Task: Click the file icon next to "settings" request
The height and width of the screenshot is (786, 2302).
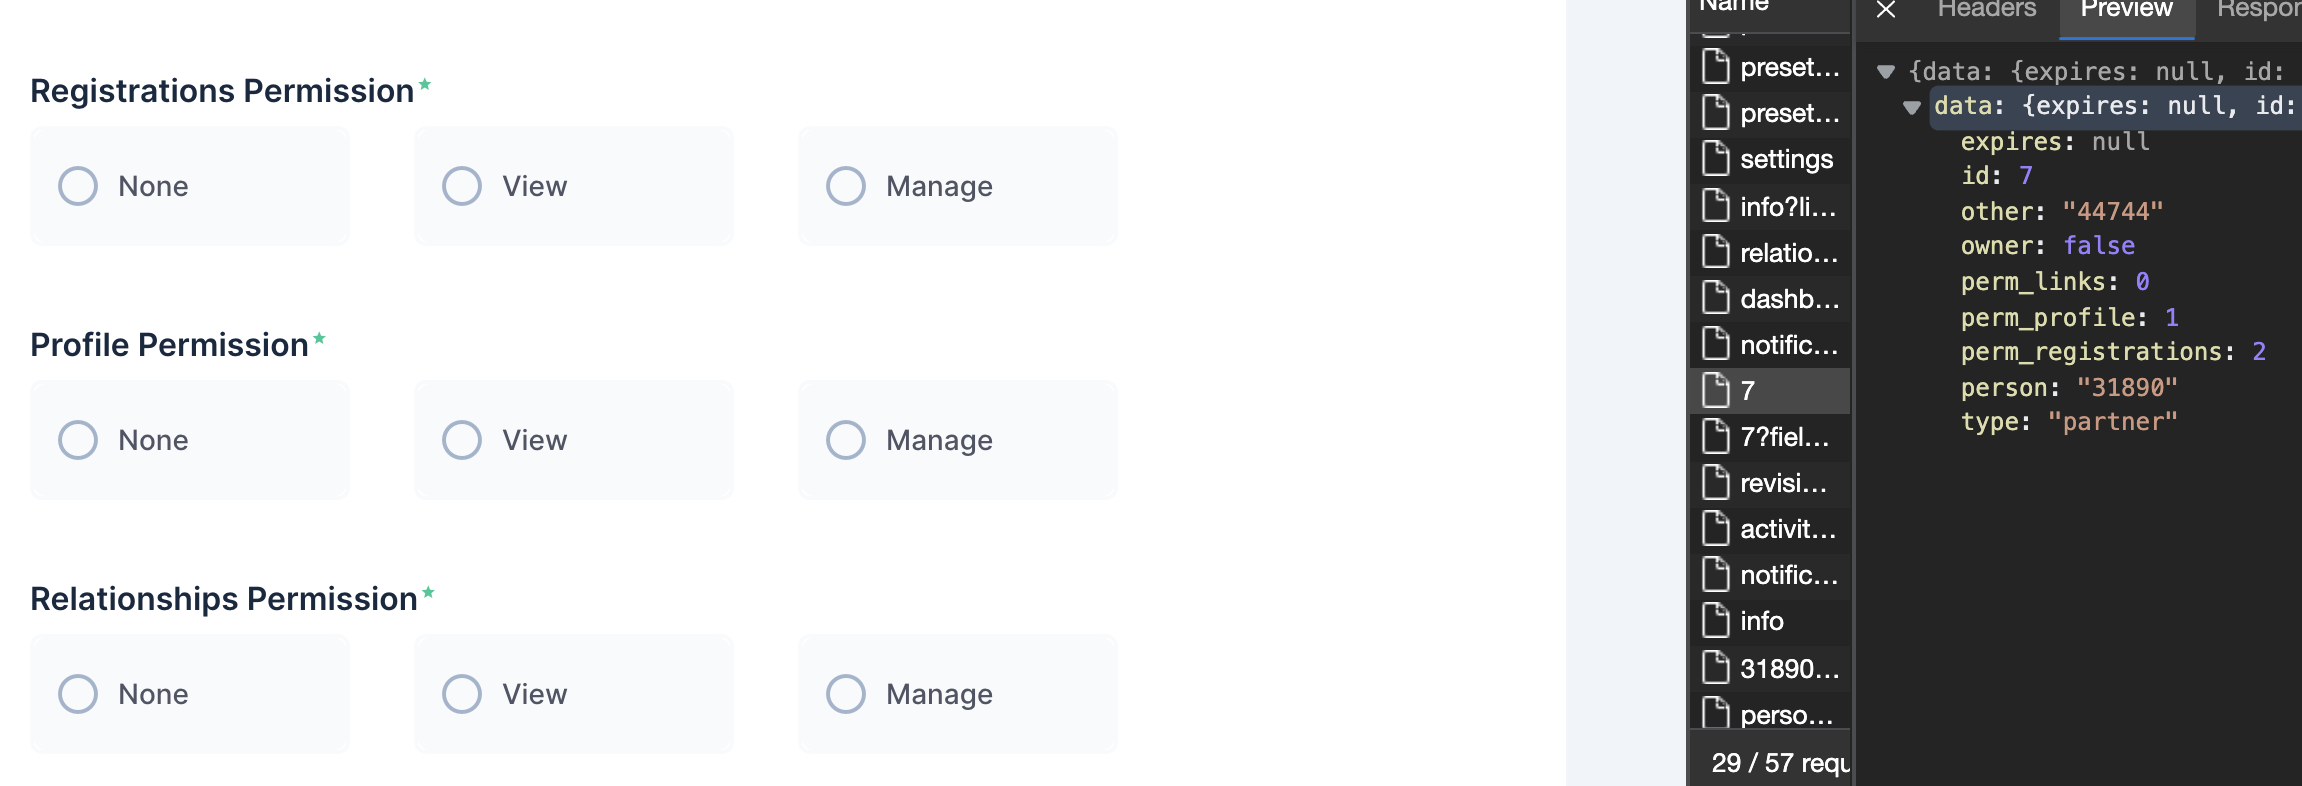Action: click(1717, 158)
